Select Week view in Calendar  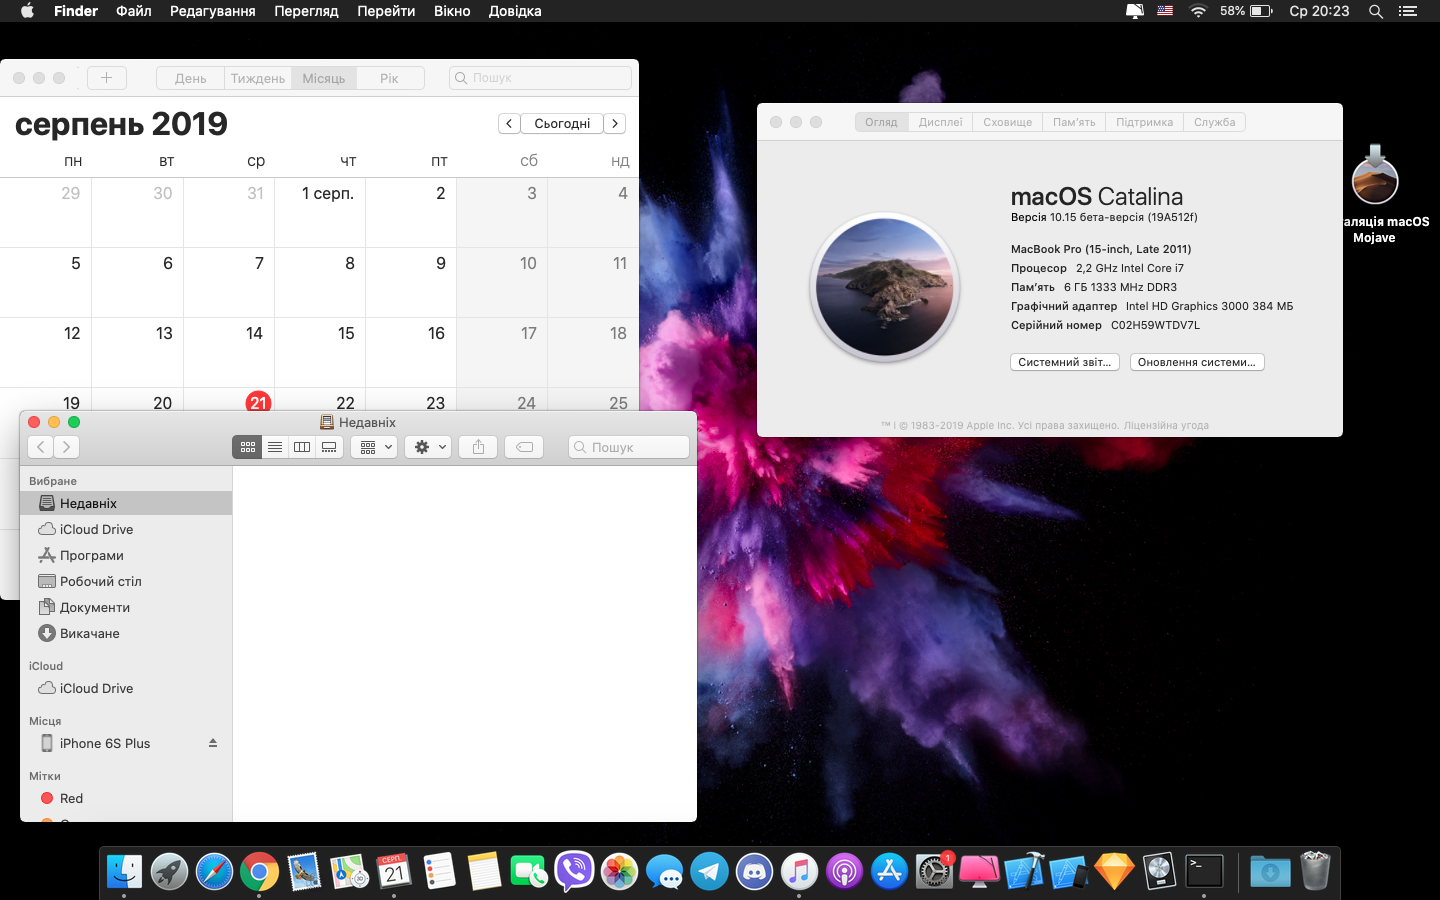click(257, 78)
